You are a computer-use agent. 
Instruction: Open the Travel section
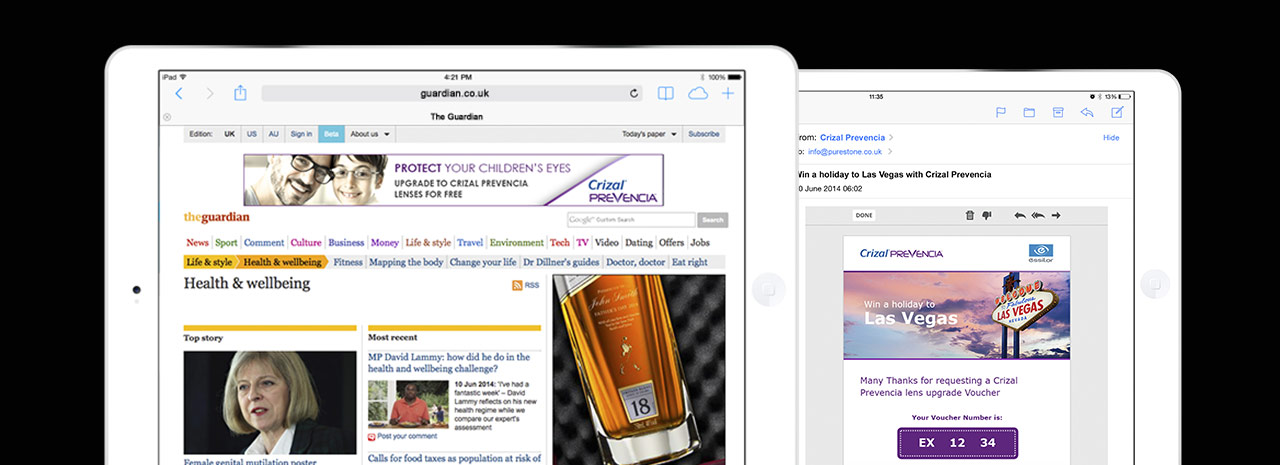470,243
